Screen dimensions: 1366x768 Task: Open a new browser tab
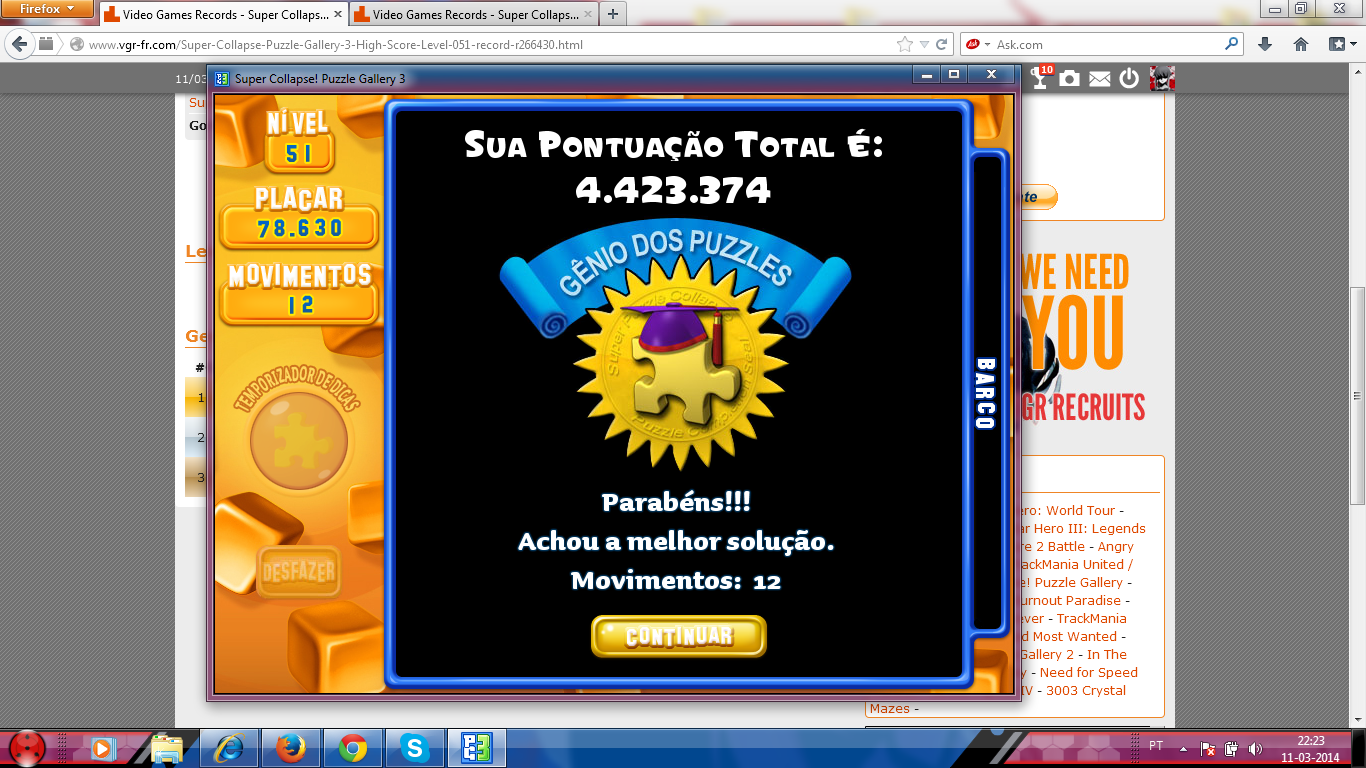click(x=612, y=14)
